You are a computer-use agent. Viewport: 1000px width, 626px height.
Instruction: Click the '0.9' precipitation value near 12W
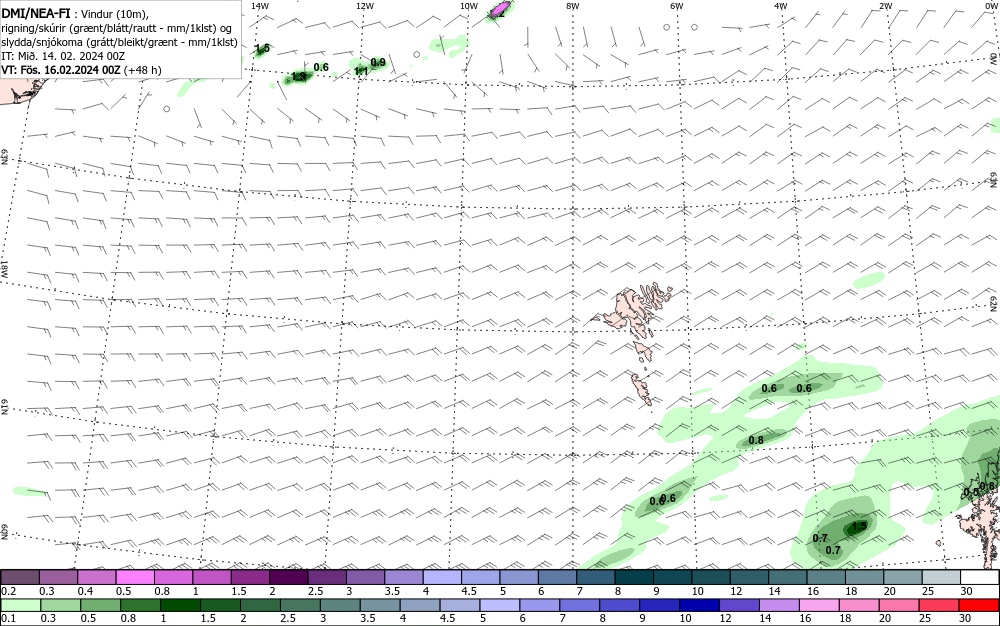(x=378, y=62)
